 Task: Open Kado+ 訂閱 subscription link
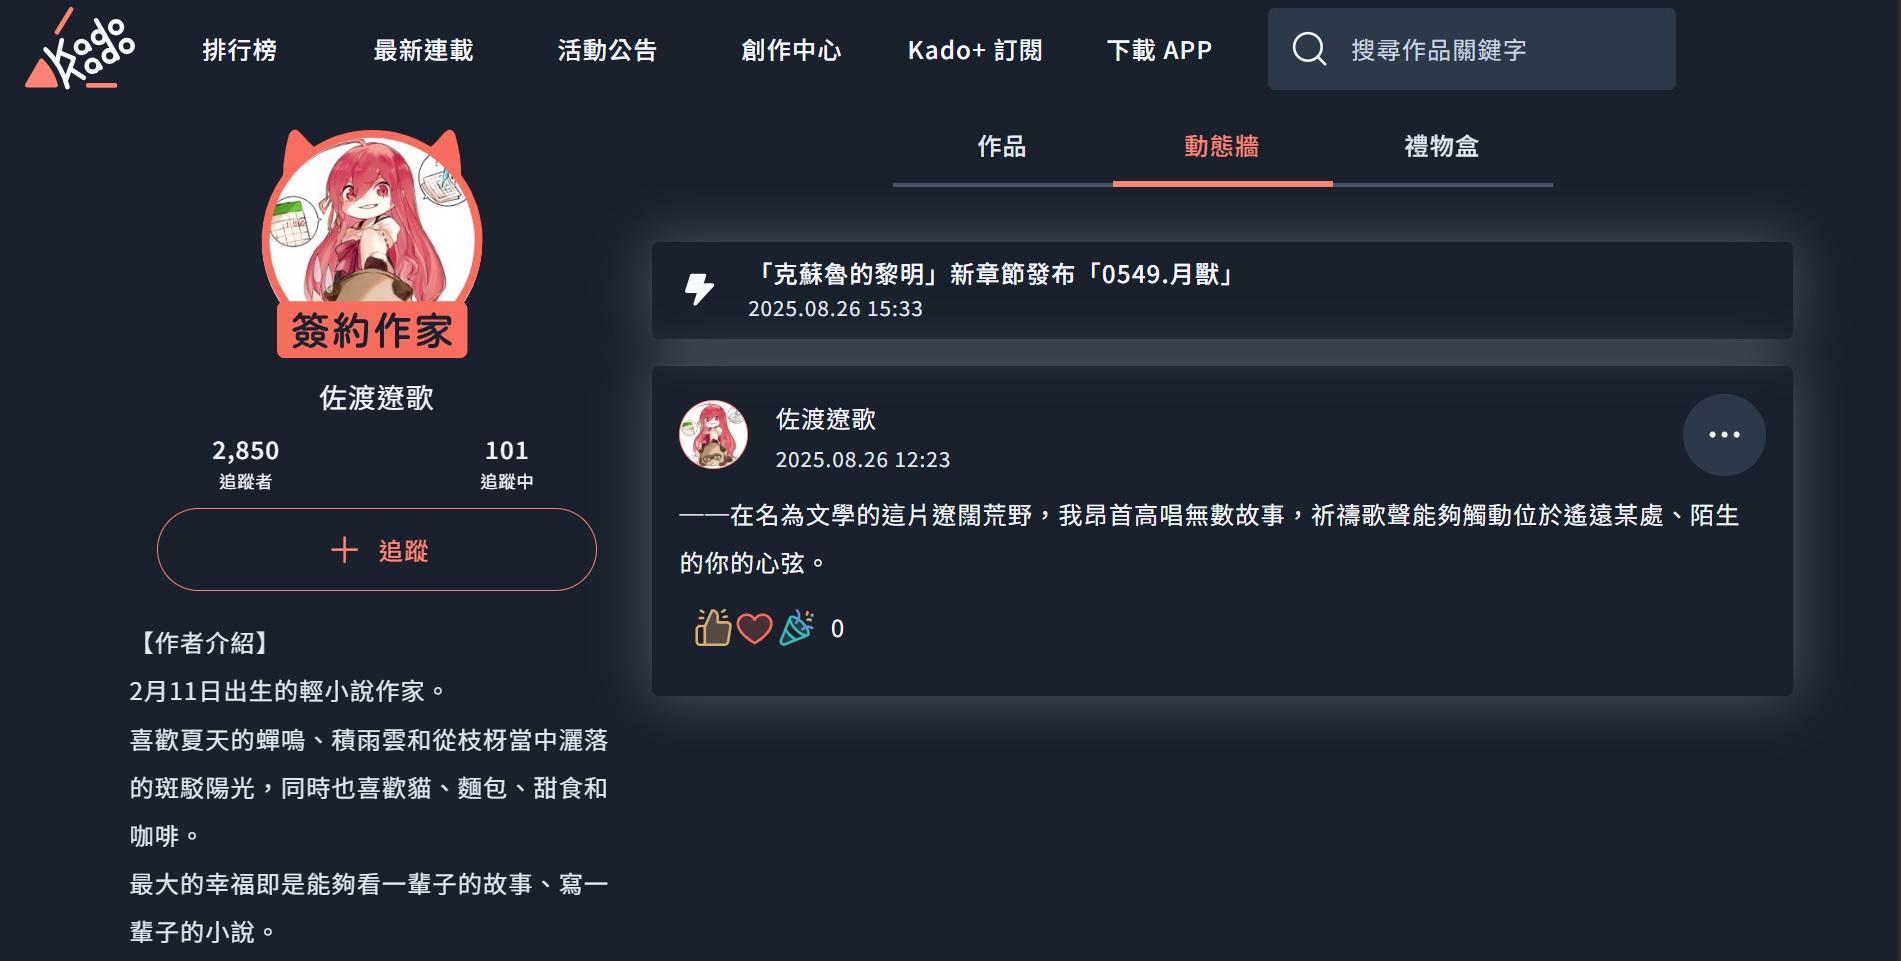click(x=975, y=50)
